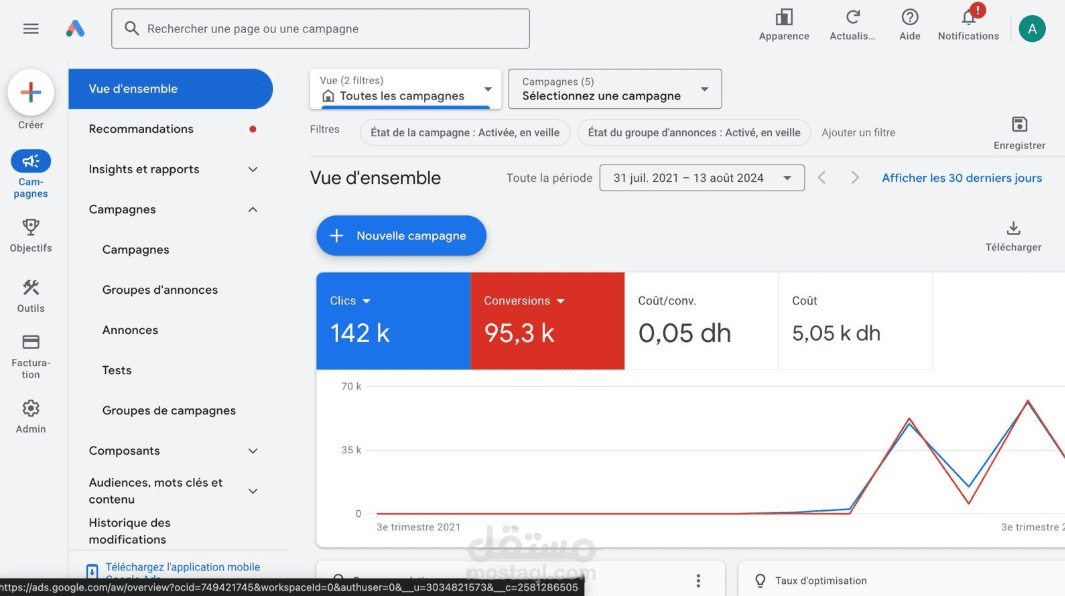This screenshot has width=1065, height=596.
Task: Expand Audiences, mots clés et contenu
Action: coord(253,491)
